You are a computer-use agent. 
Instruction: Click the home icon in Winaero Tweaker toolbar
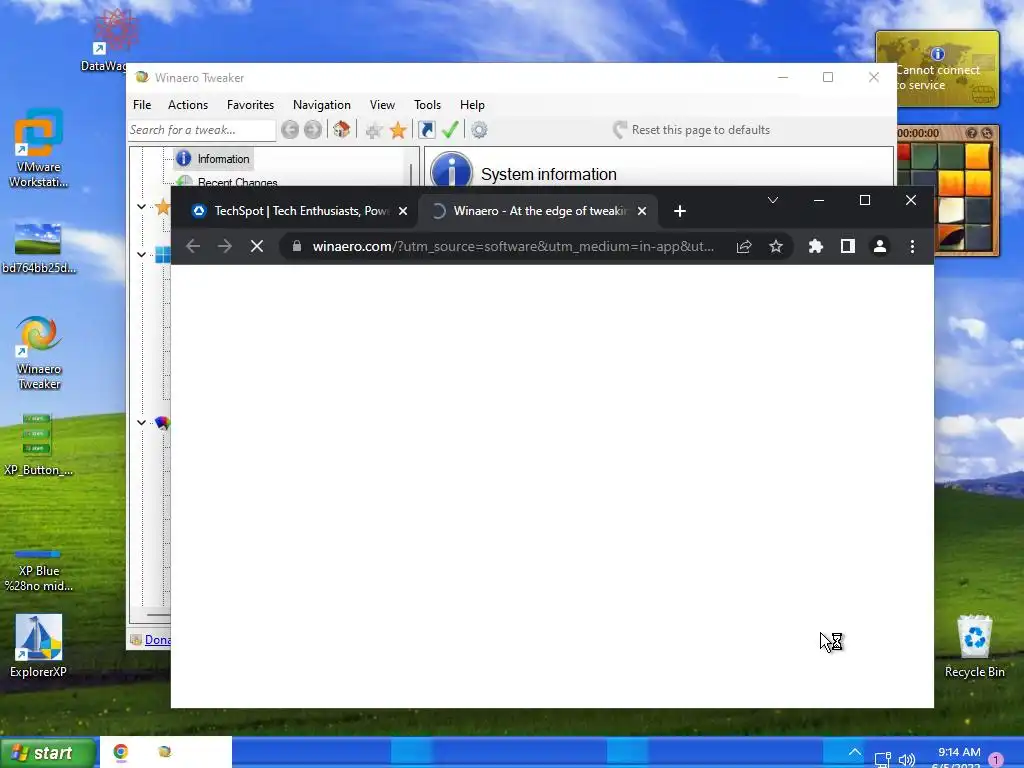341,129
